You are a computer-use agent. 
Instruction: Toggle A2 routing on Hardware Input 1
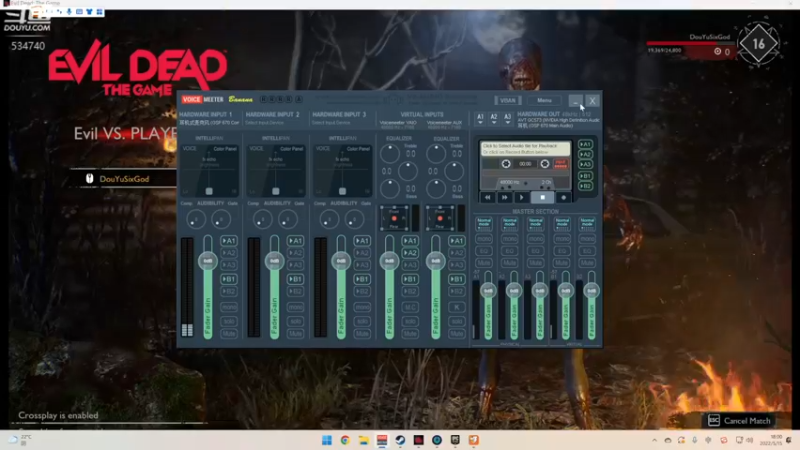click(x=229, y=253)
